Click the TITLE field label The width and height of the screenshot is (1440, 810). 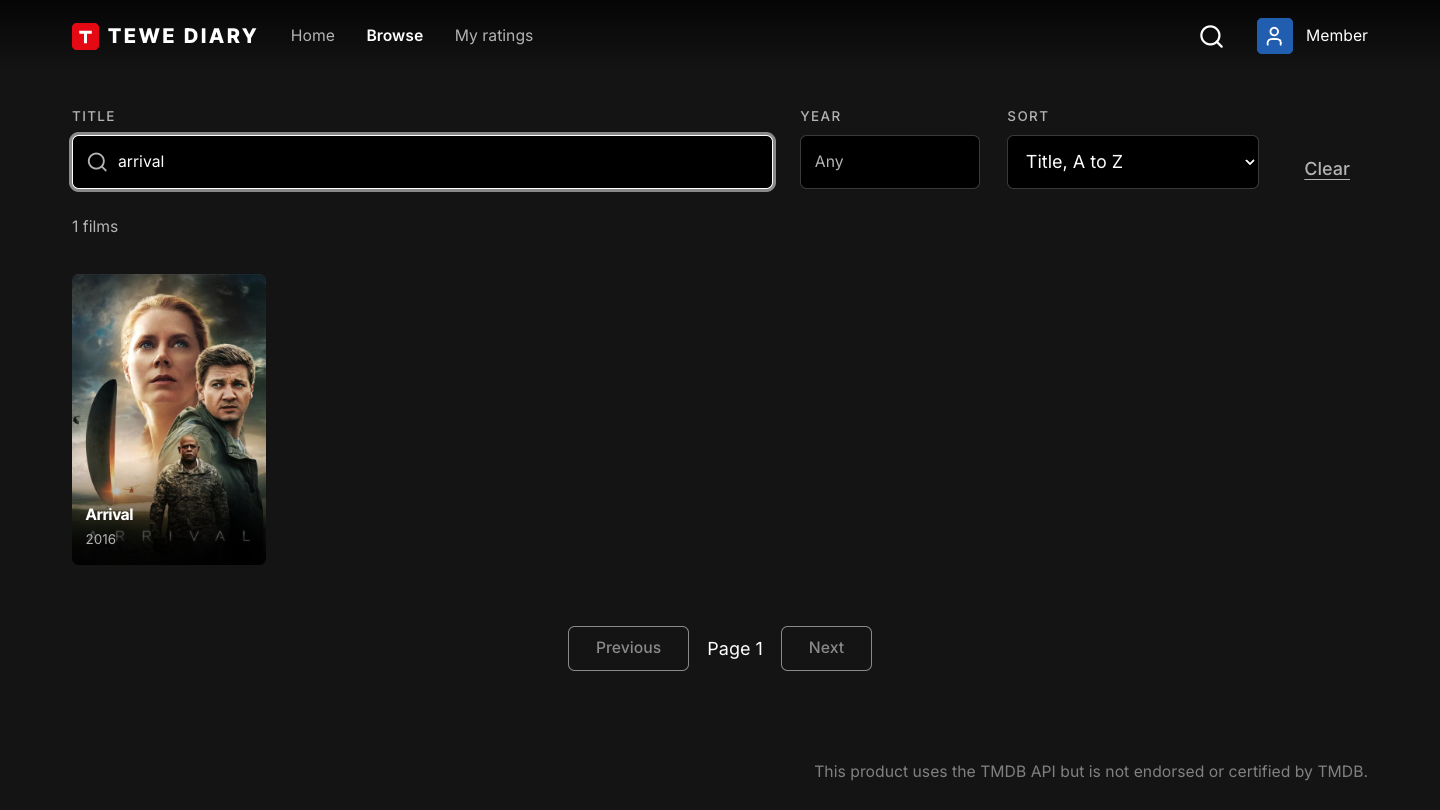[93, 116]
